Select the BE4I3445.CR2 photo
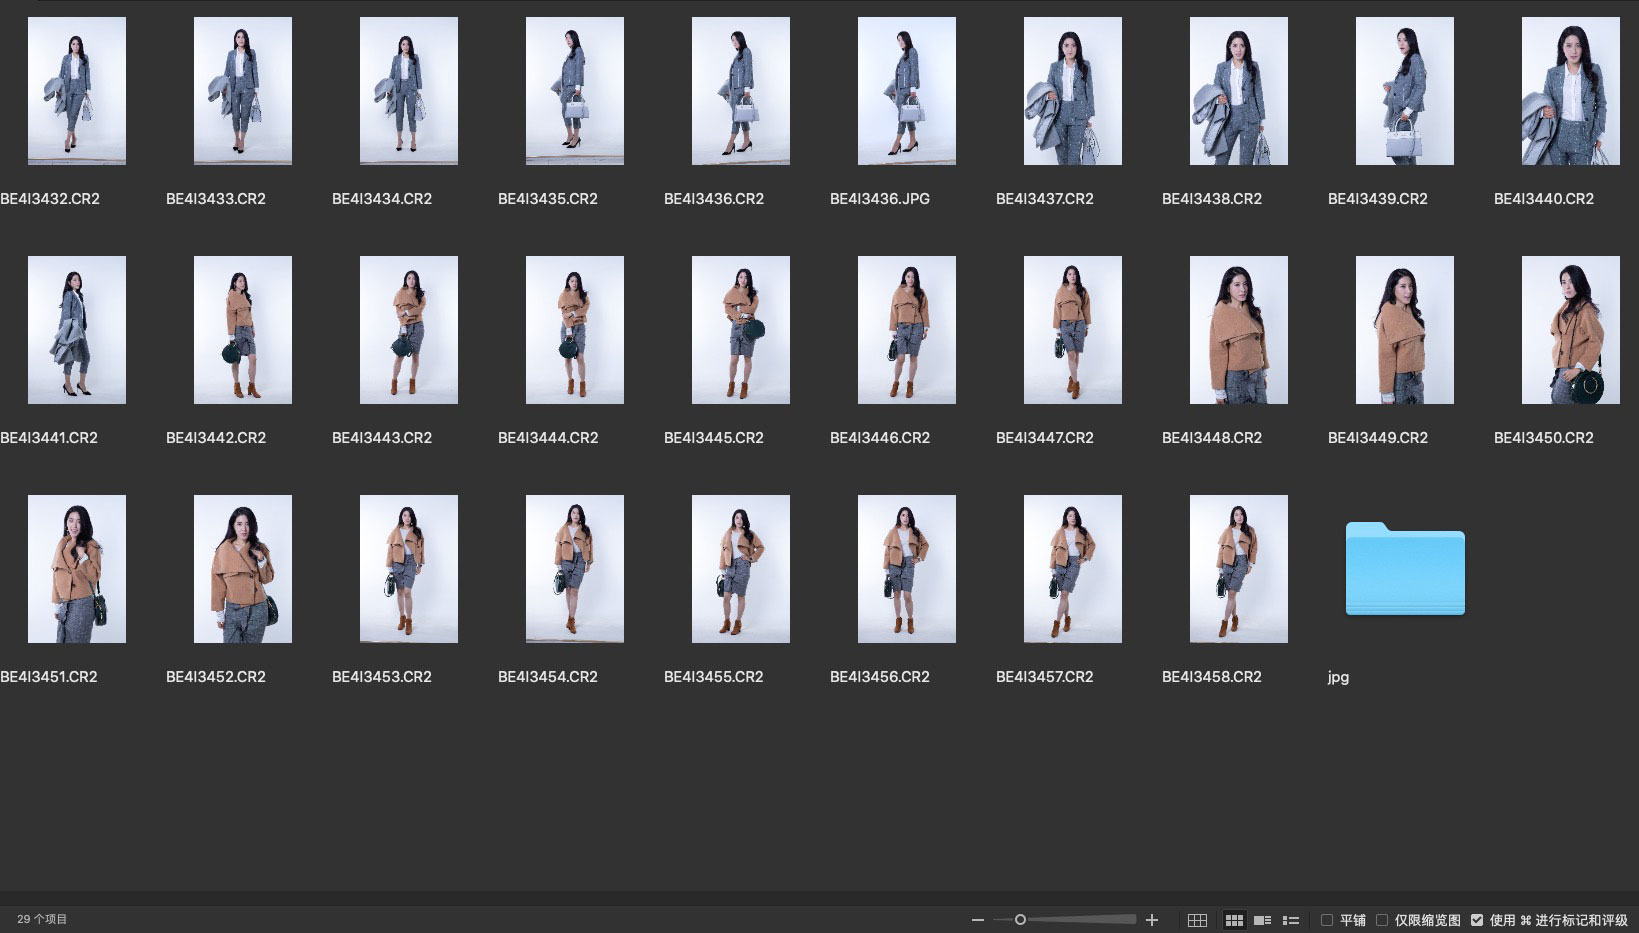 (x=740, y=330)
